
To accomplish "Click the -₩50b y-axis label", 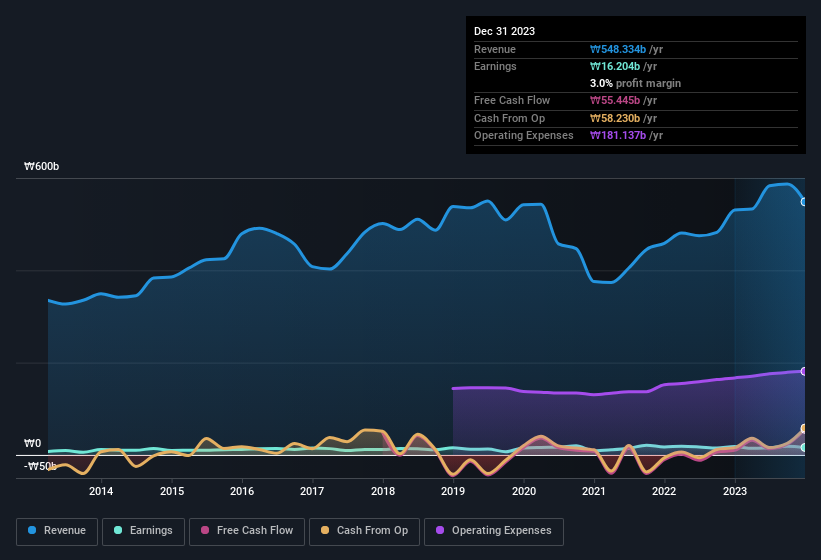I will point(40,466).
